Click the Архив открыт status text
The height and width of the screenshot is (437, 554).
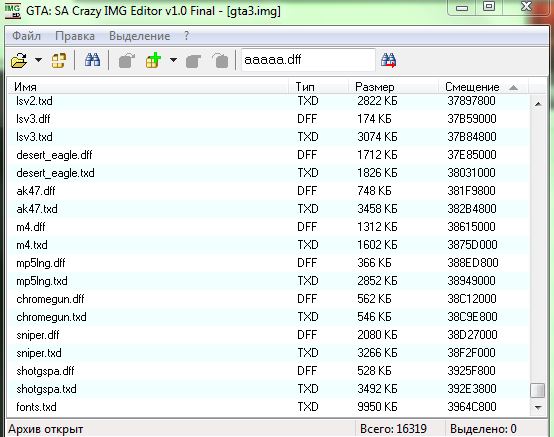46,430
